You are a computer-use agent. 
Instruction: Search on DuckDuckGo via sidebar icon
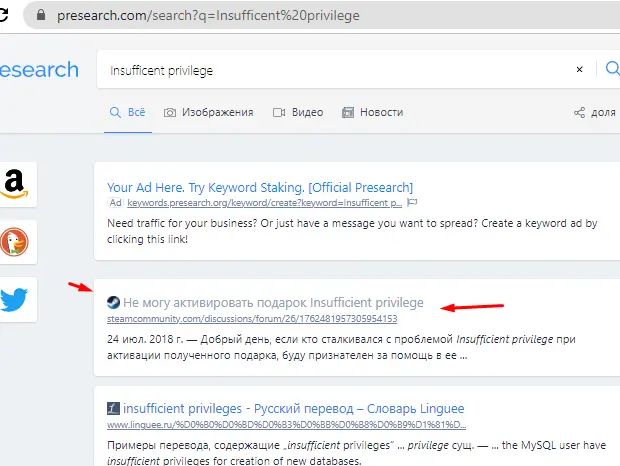pos(15,241)
